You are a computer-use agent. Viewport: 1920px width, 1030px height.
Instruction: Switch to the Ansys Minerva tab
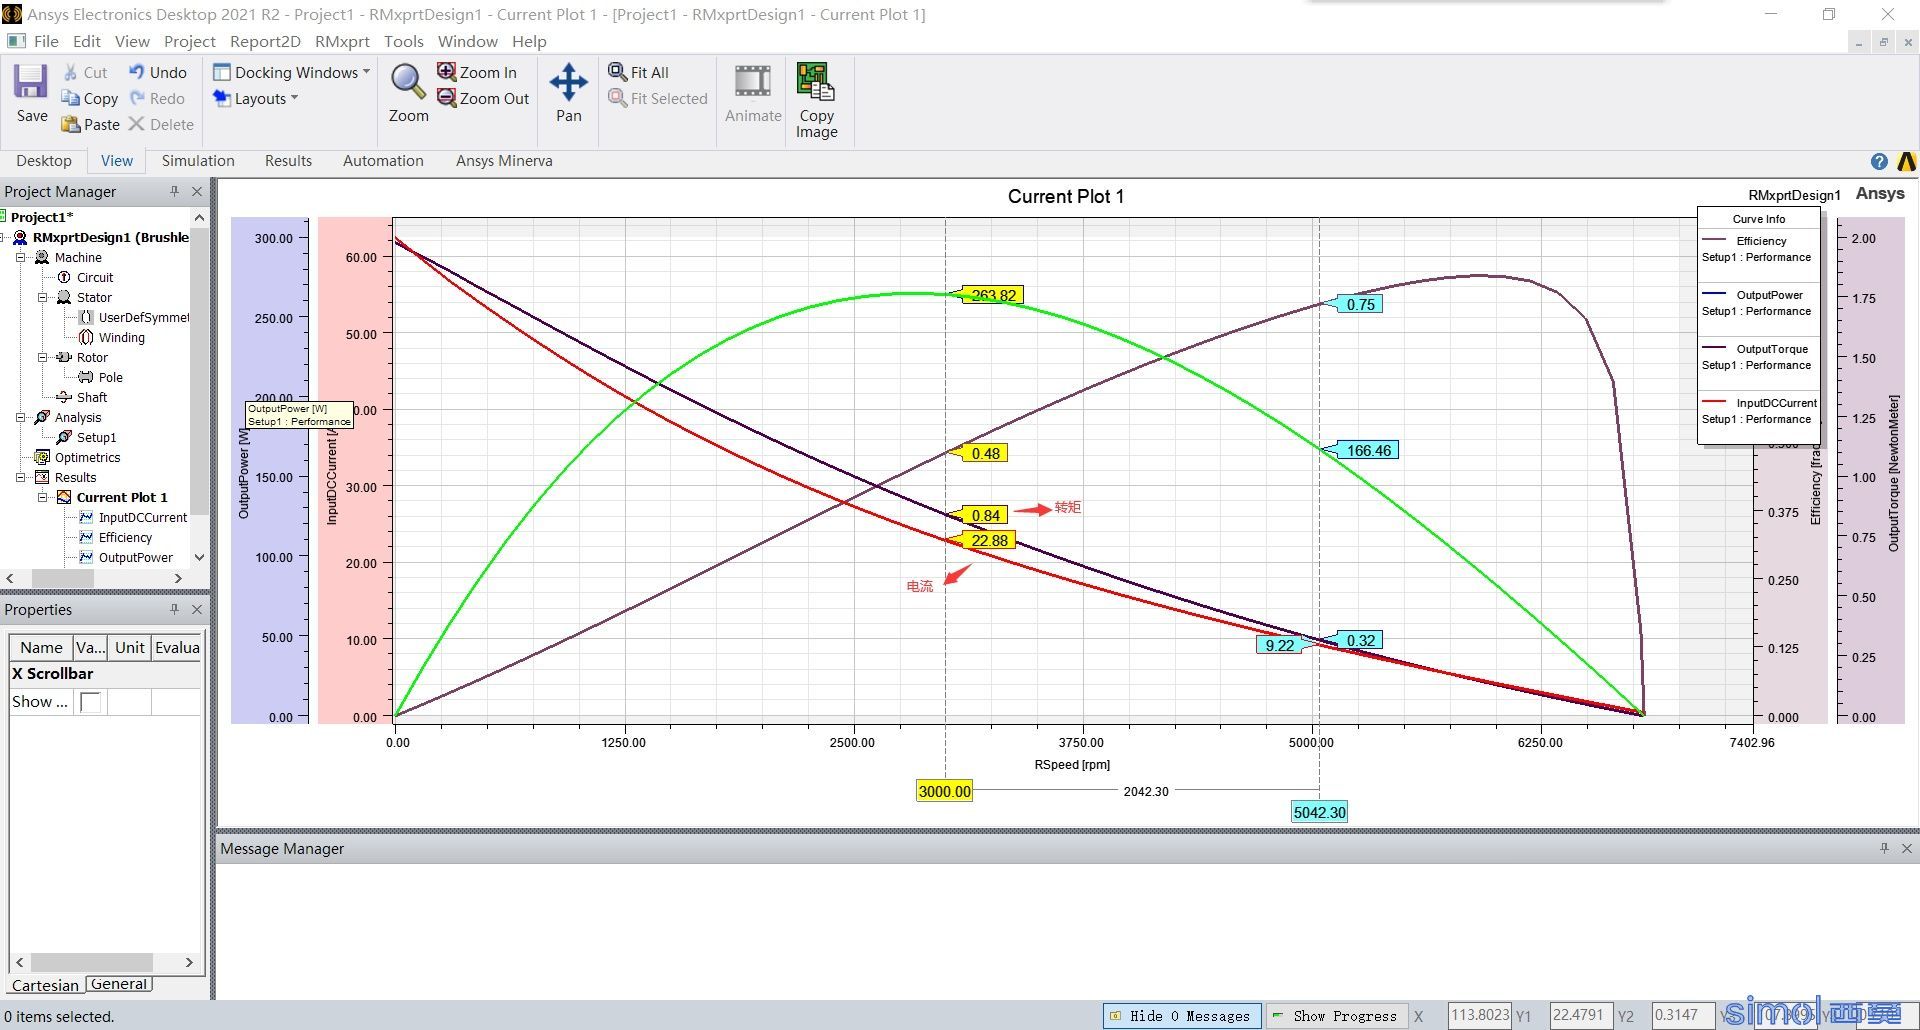pyautogui.click(x=504, y=161)
